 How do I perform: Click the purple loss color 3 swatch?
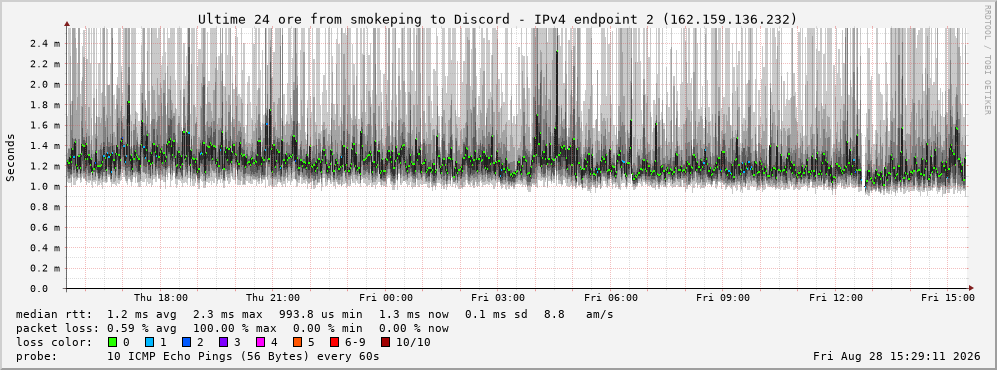223,343
